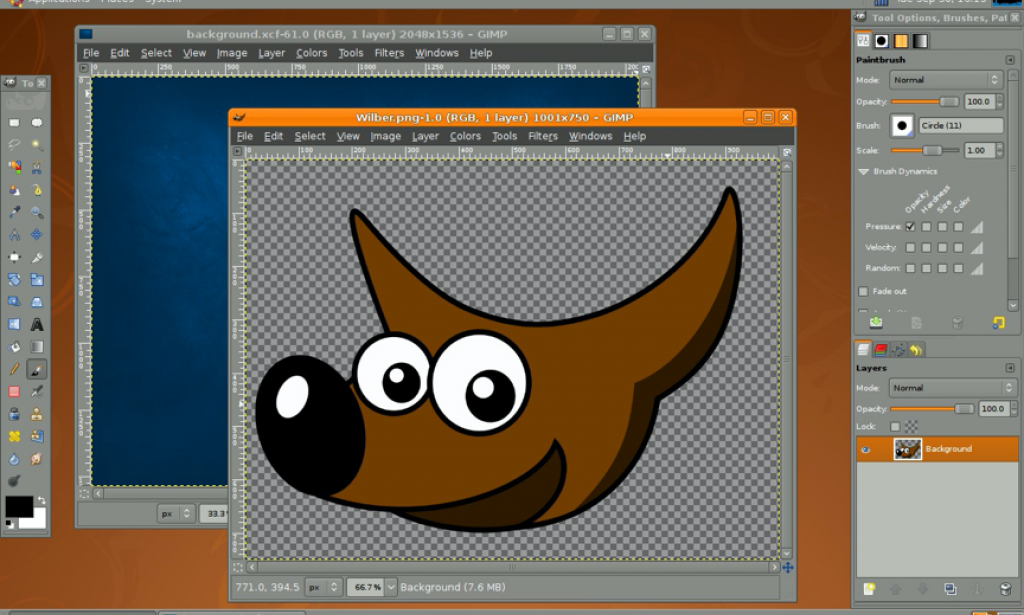This screenshot has height=615, width=1024.
Task: Hide the Background layer
Action: tap(866, 448)
